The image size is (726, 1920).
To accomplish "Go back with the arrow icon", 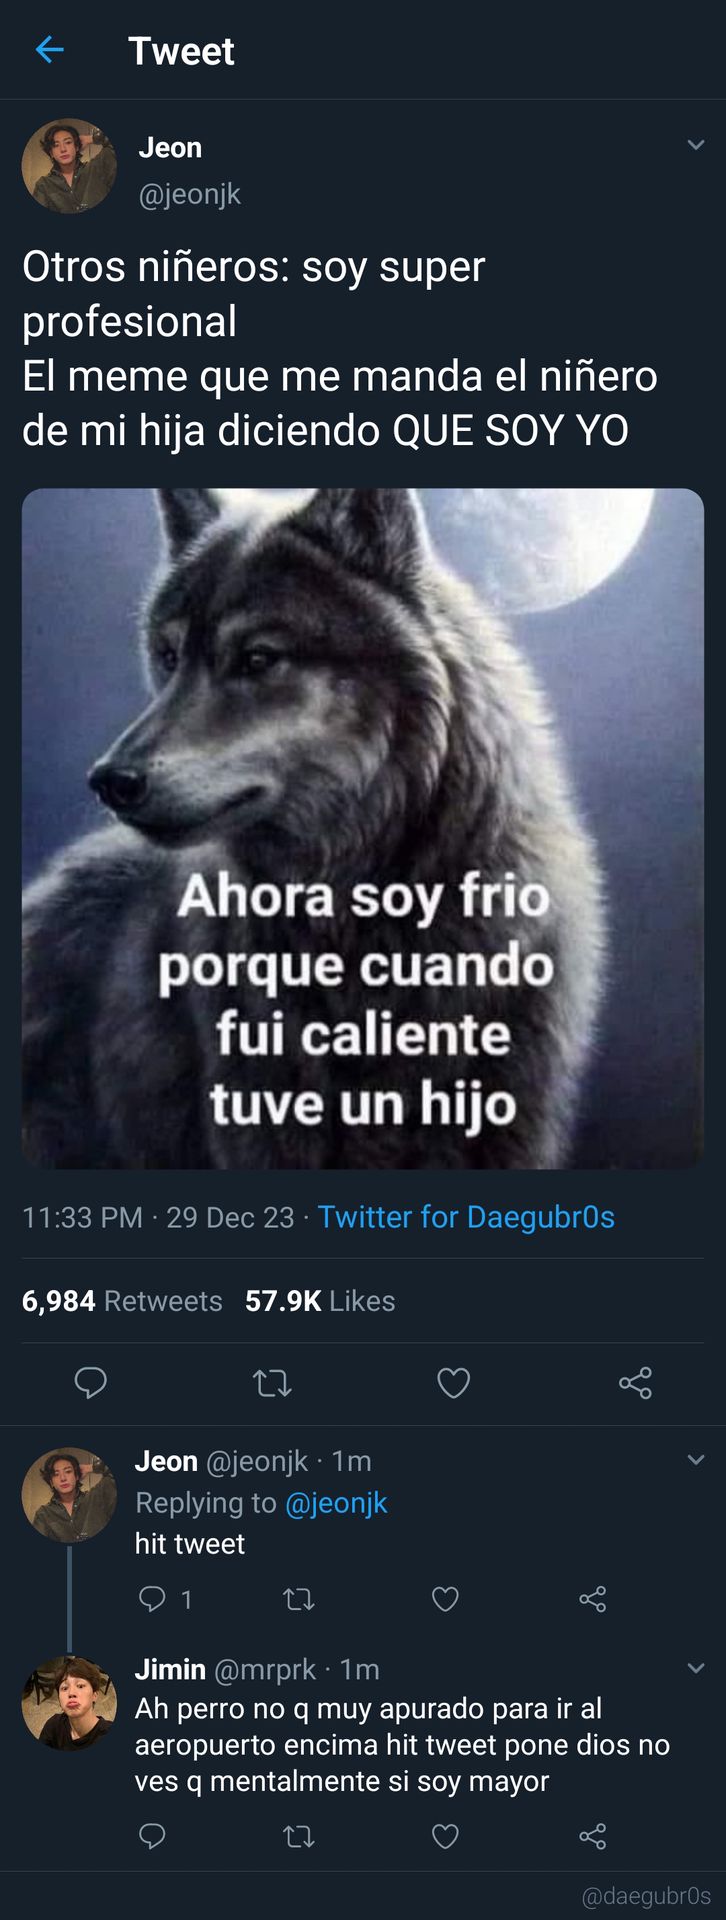I will click(49, 49).
